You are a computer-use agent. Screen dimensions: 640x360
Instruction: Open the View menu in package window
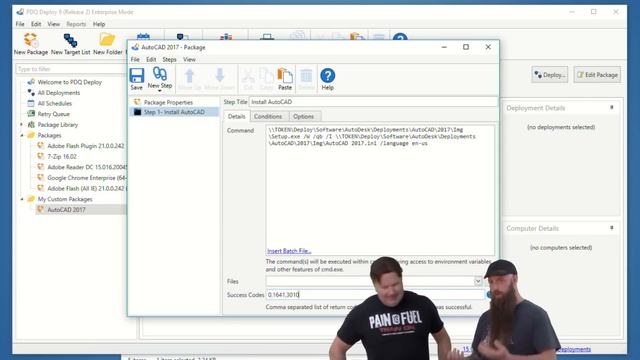click(x=189, y=60)
